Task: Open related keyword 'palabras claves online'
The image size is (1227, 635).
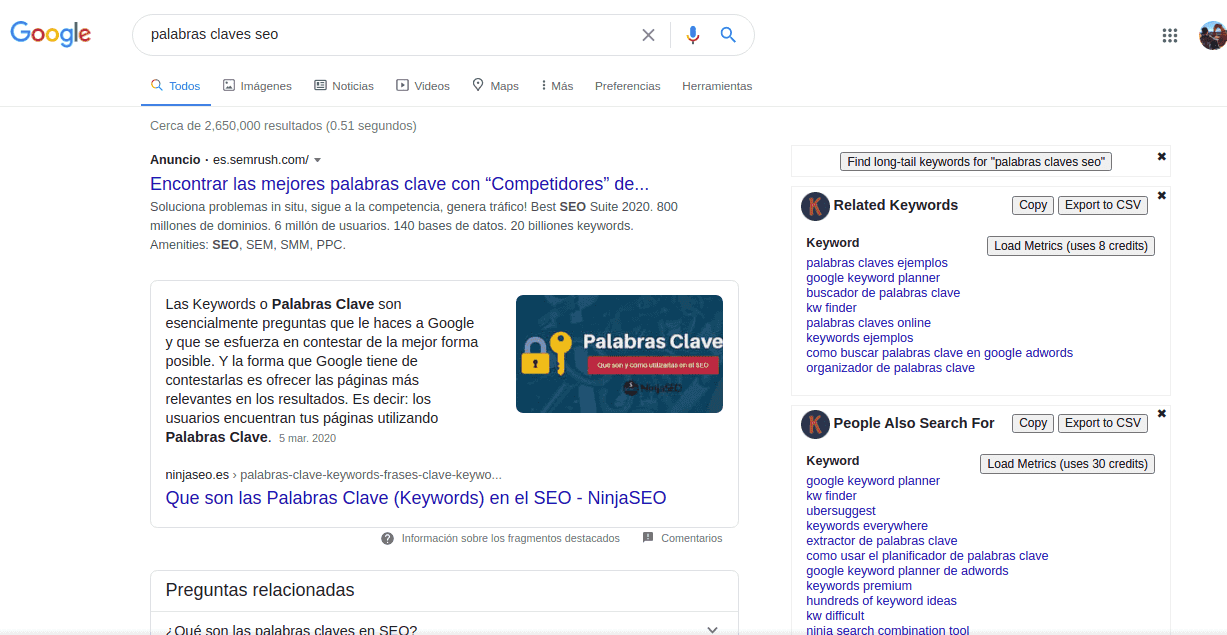Action: click(868, 323)
